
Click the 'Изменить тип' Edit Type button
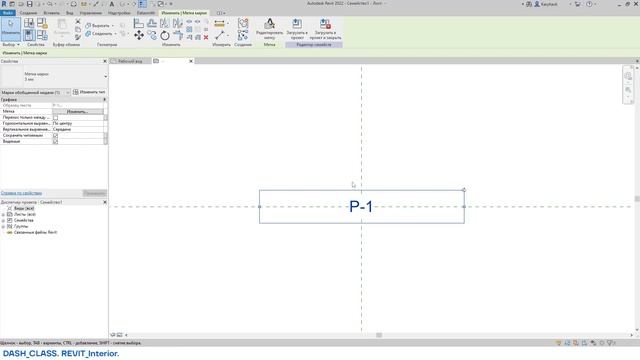pos(89,92)
